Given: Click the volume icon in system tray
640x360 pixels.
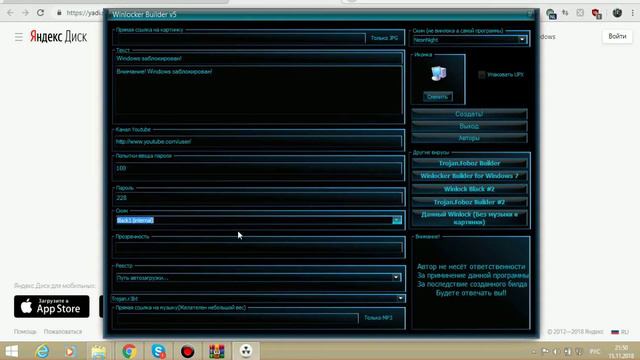Looking at the screenshot, I should pyautogui.click(x=556, y=351).
